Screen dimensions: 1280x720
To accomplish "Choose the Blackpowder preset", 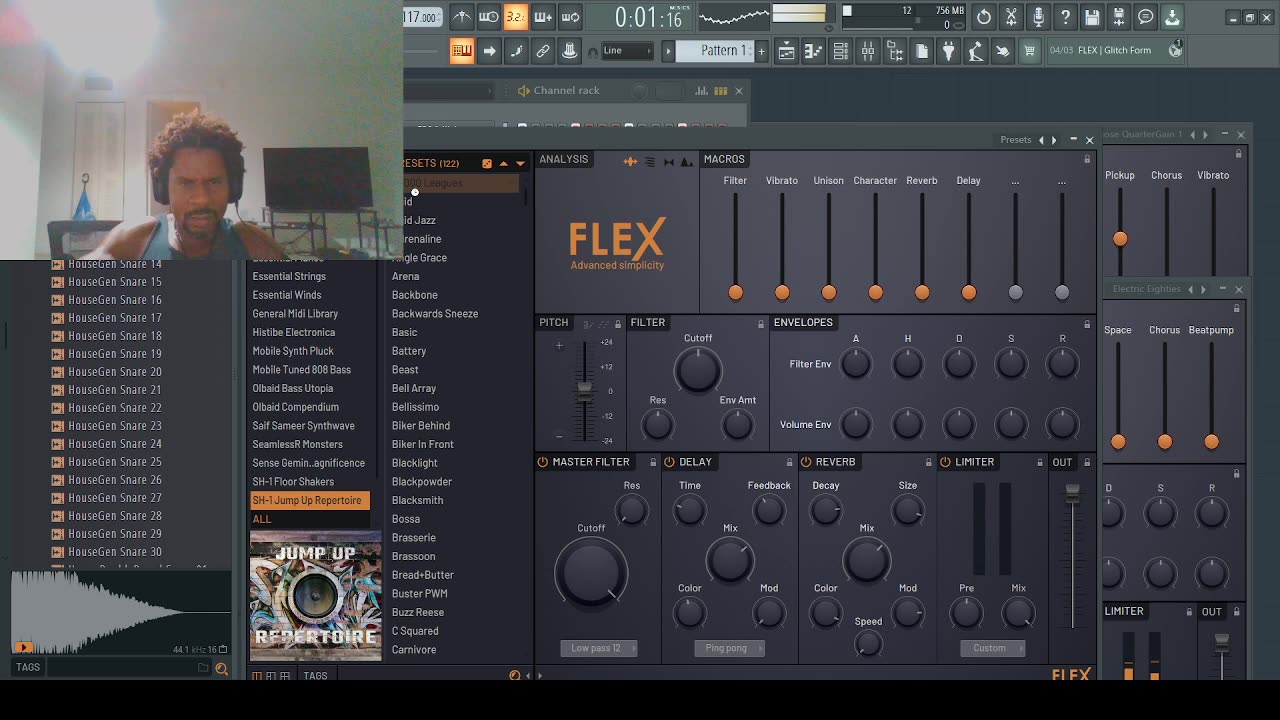I will point(422,481).
